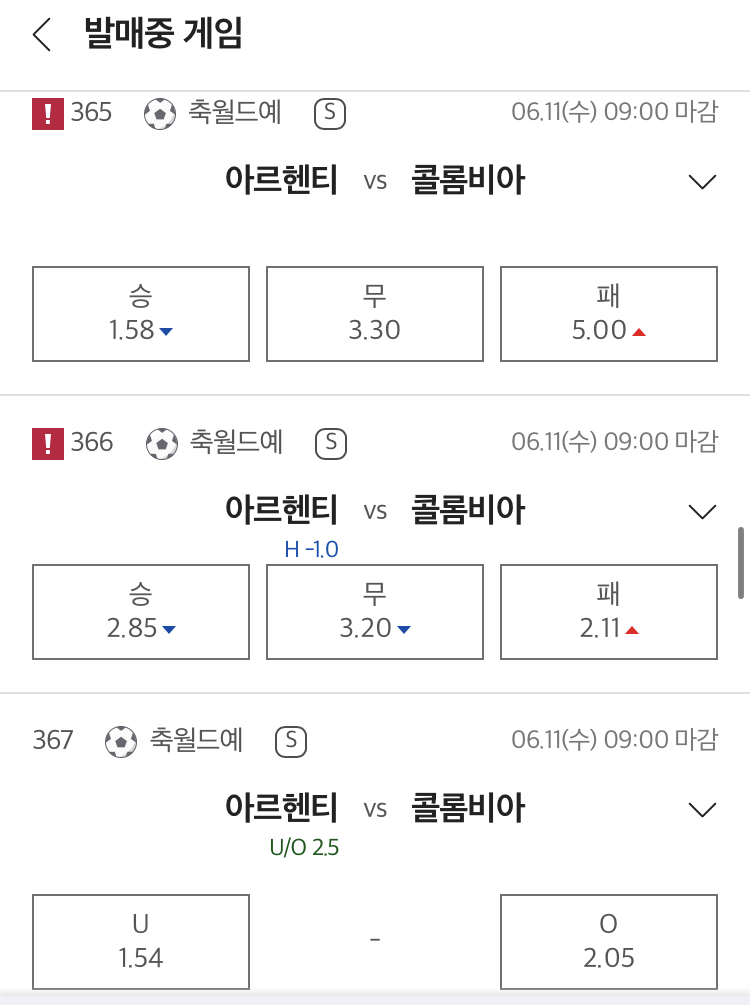This screenshot has width=750, height=1005.
Task: Click the soccer ball icon for game 365
Action: [160, 114]
